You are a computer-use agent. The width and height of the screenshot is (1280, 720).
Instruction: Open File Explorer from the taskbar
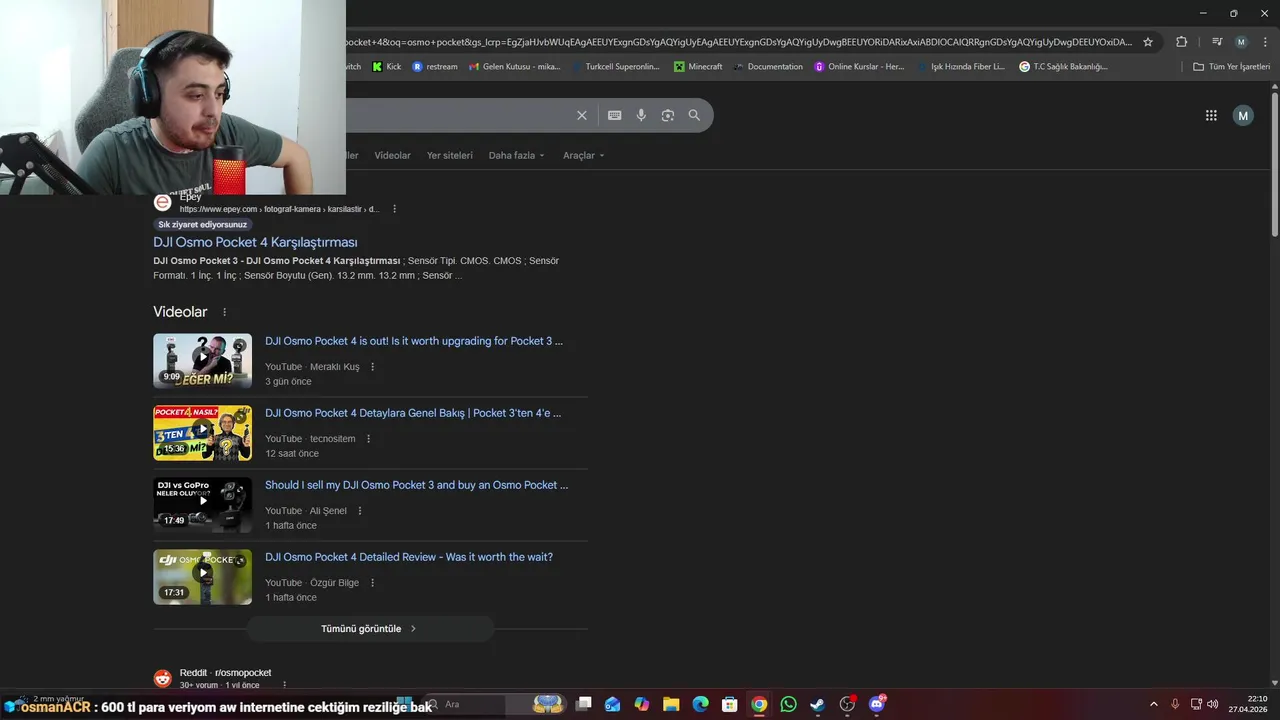point(671,704)
